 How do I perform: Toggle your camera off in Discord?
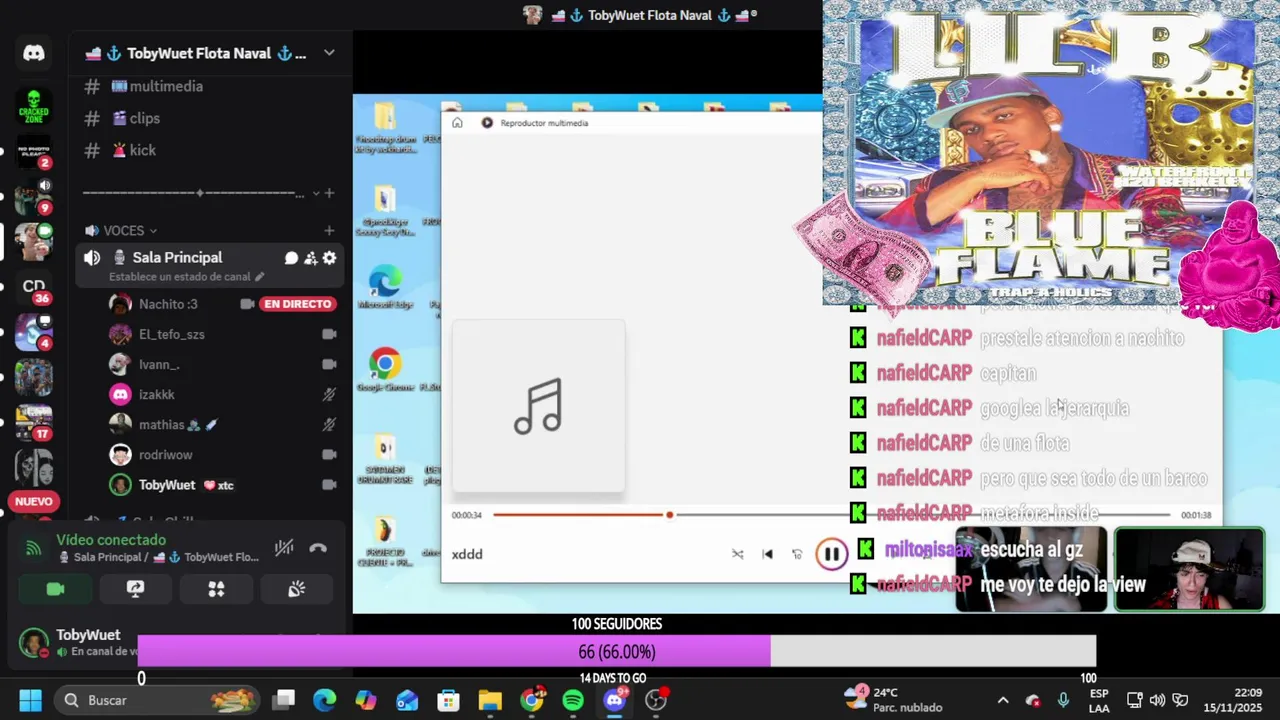55,589
